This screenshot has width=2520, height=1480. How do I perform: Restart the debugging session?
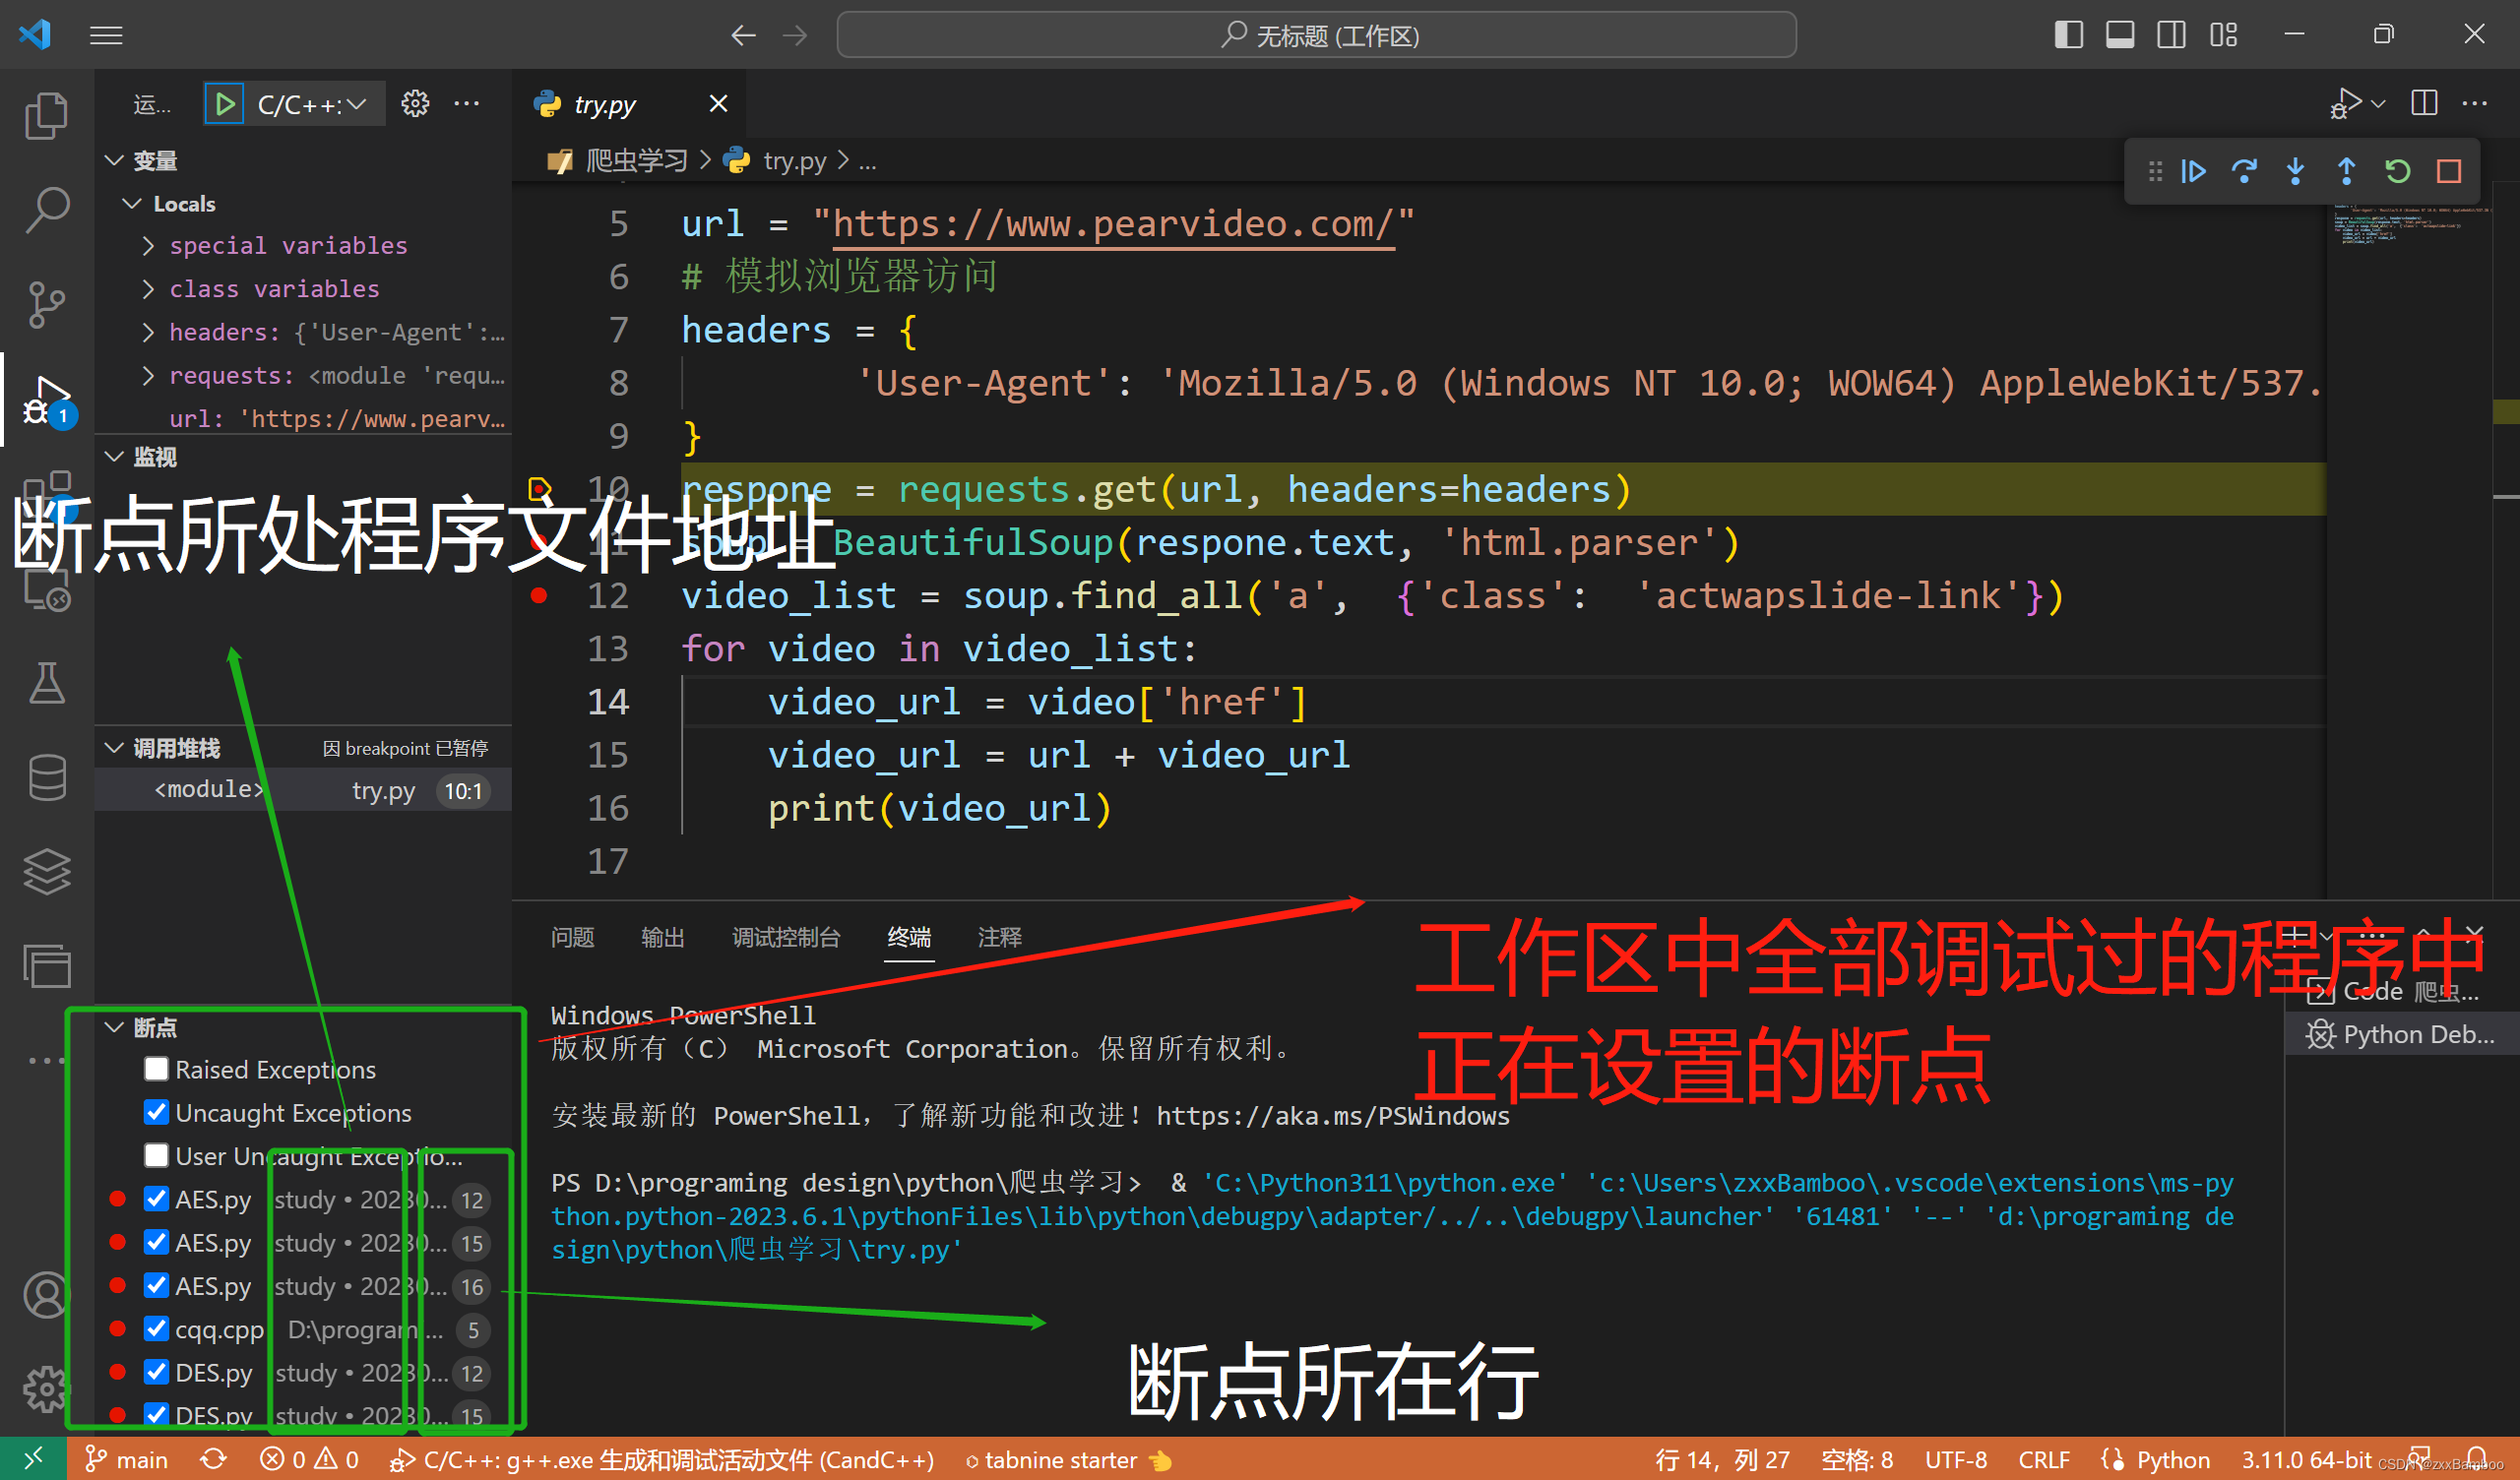(x=2397, y=172)
